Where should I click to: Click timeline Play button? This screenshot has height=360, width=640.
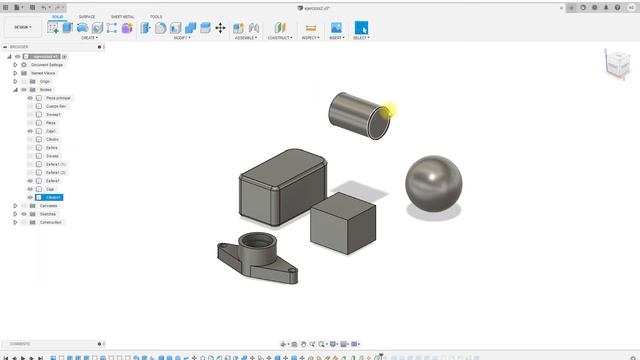point(23,358)
